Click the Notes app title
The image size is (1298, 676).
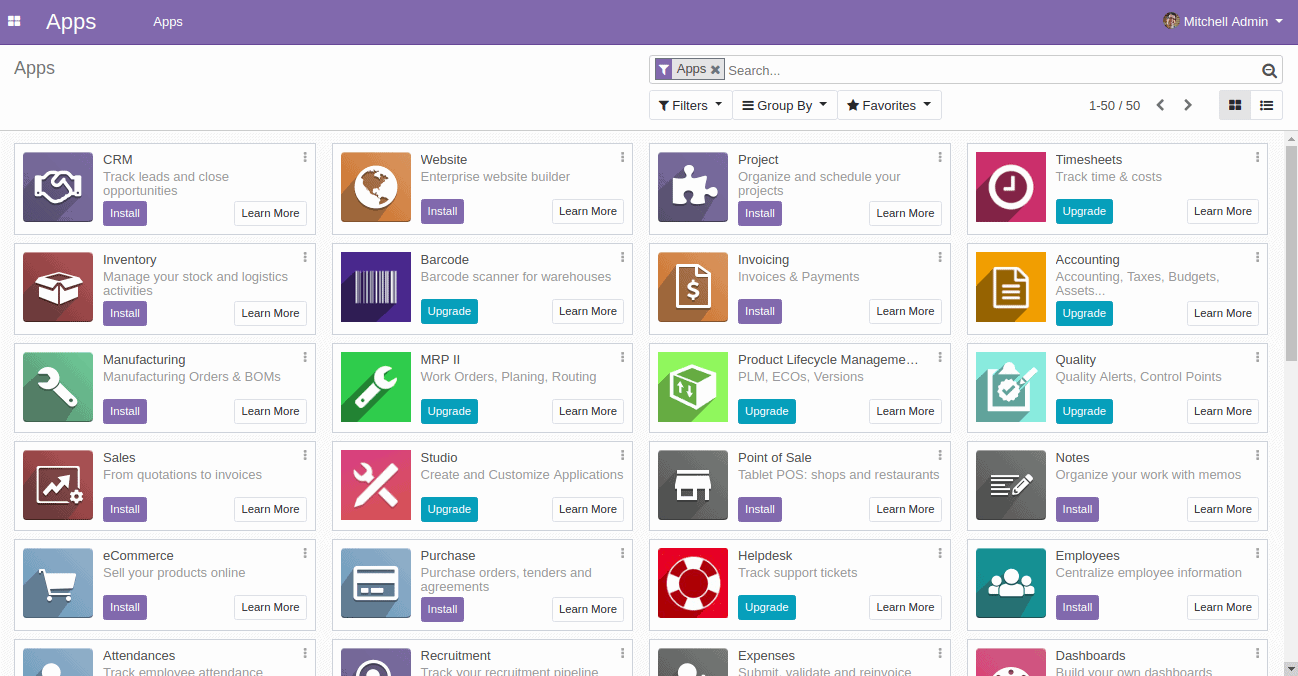[x=1072, y=458]
